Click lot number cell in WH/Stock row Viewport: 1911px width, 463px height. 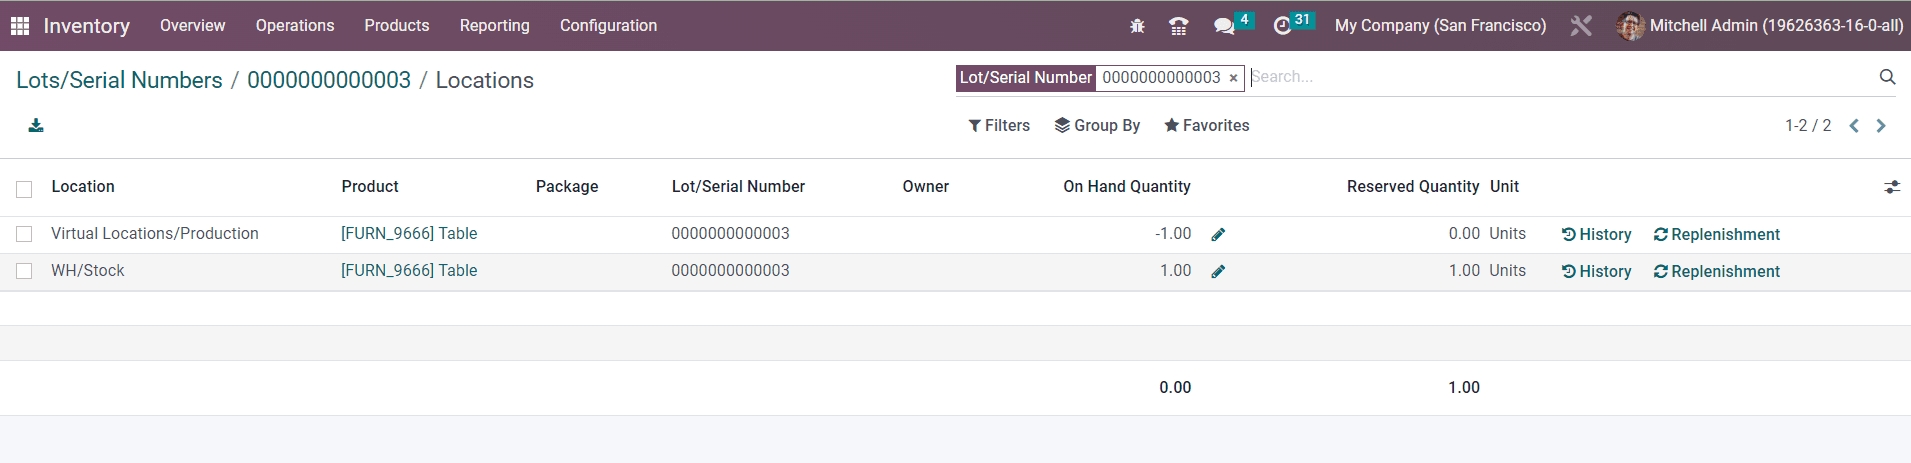(730, 271)
